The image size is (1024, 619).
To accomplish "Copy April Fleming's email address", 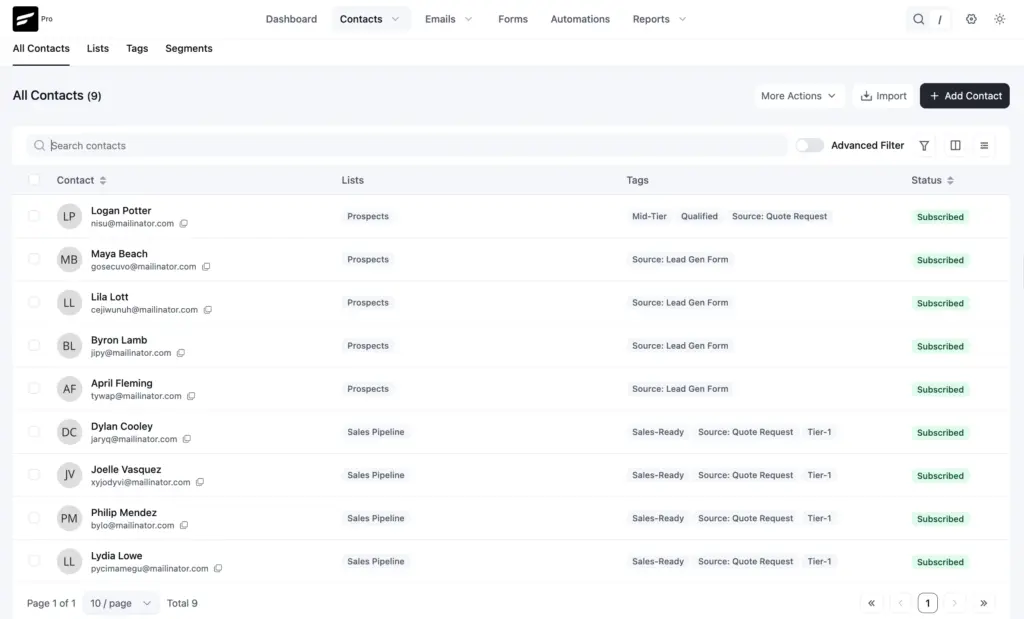I will pos(191,396).
